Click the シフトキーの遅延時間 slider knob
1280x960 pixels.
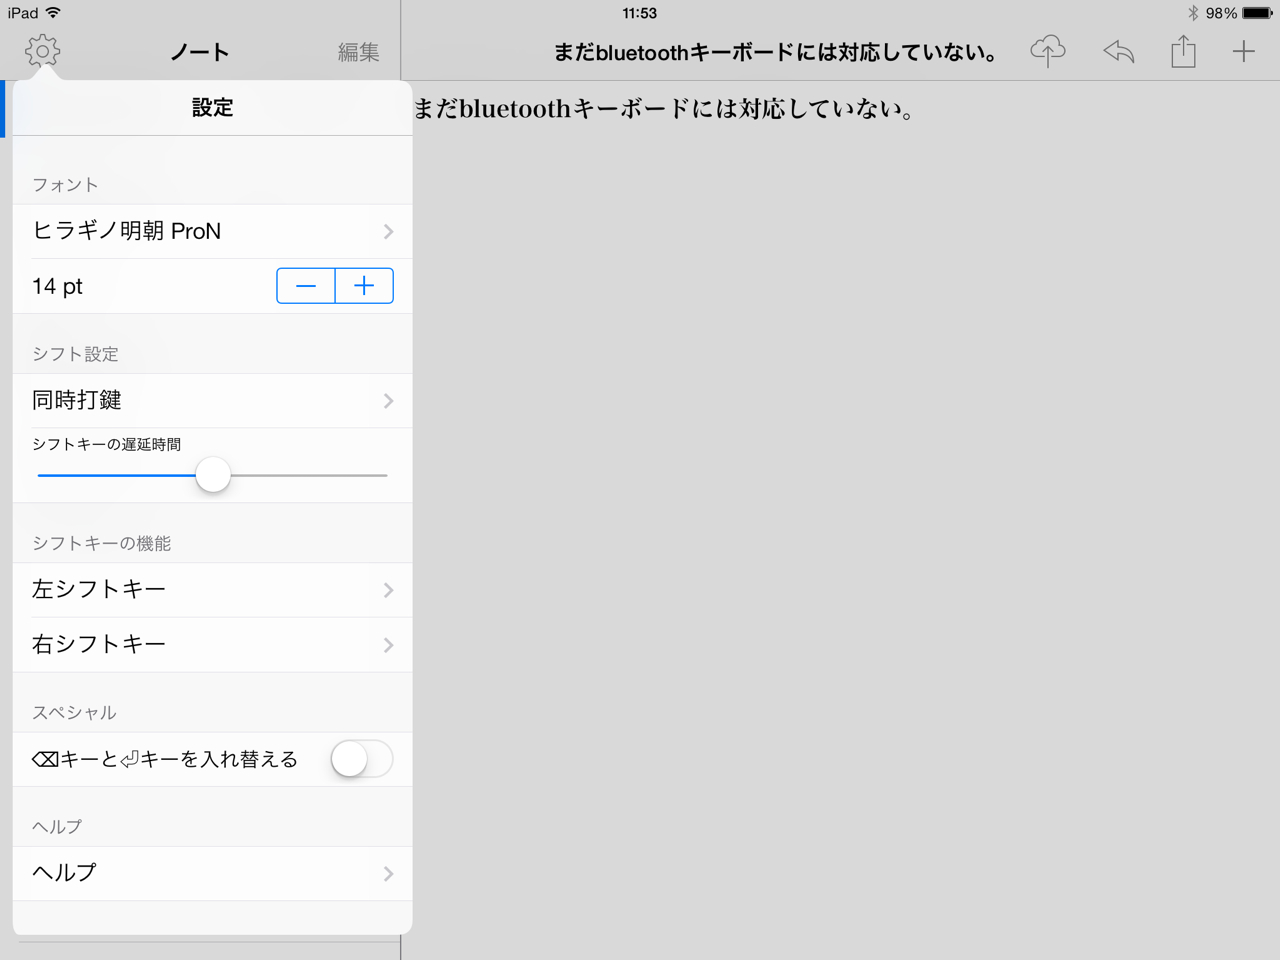tap(213, 475)
